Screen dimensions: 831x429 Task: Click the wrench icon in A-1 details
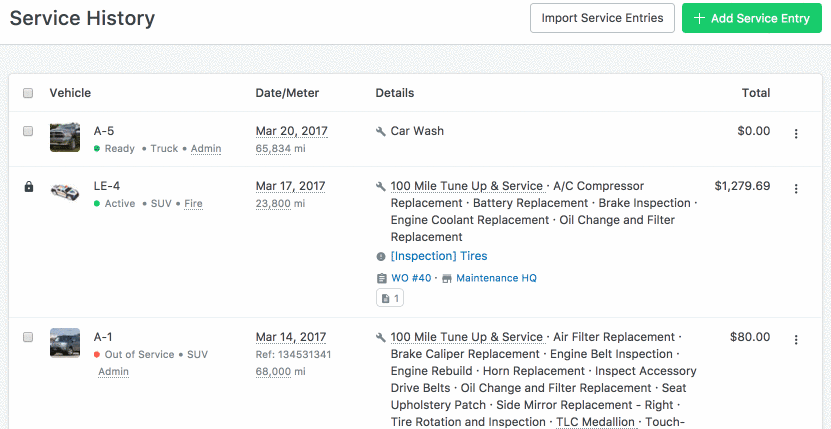coord(381,338)
